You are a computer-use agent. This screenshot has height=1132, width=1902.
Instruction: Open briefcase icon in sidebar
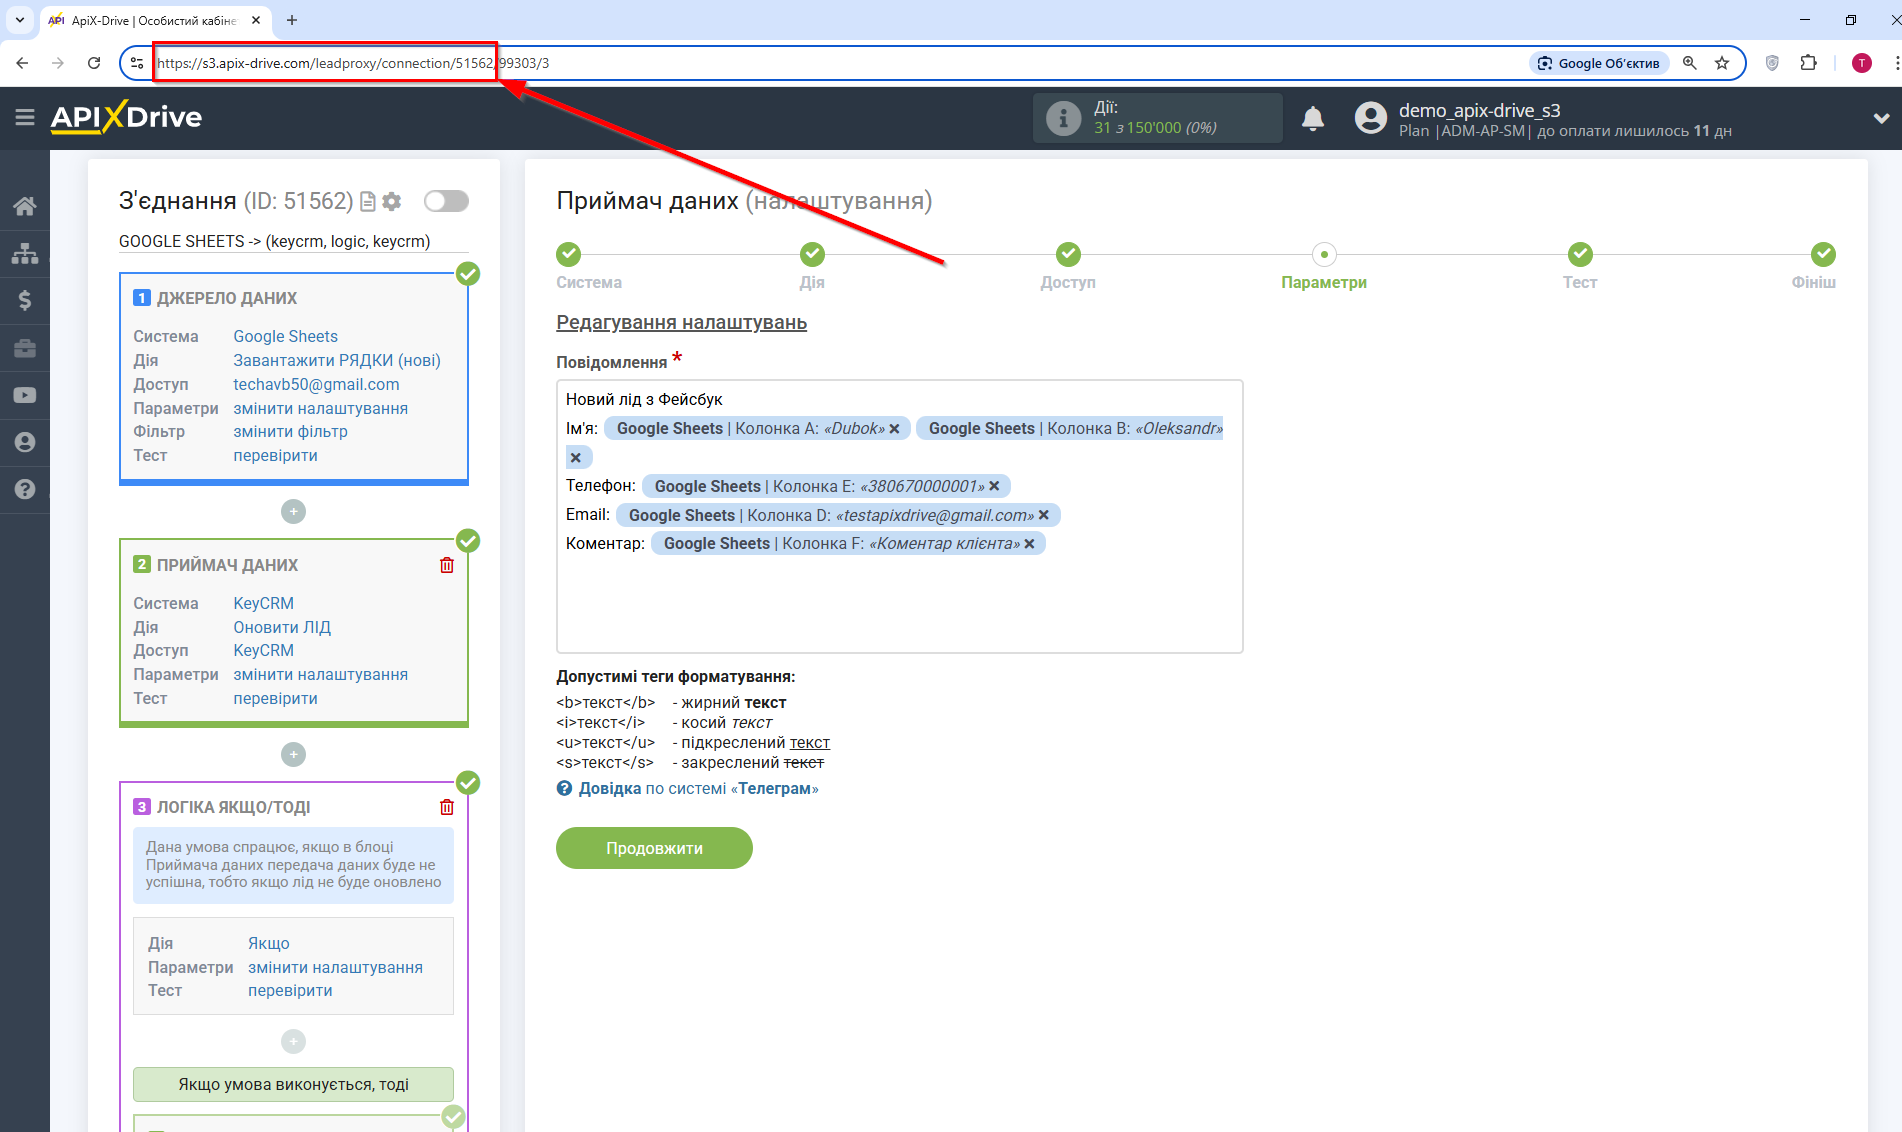pos(25,348)
